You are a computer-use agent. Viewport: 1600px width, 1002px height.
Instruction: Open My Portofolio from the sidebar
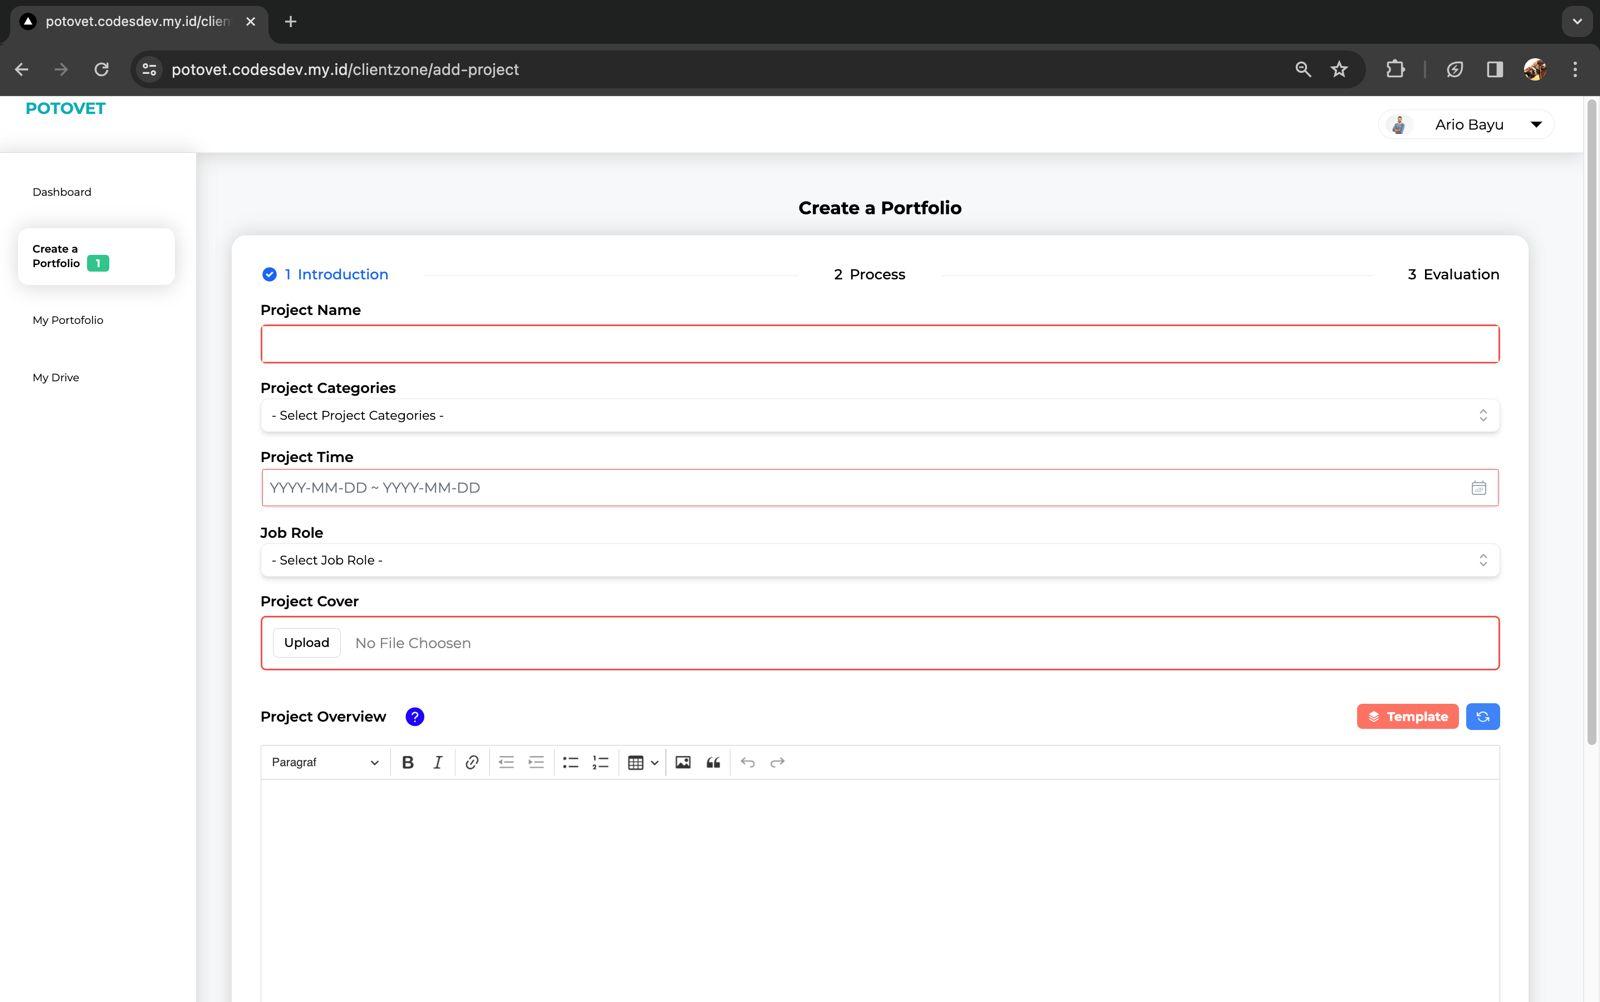point(68,320)
